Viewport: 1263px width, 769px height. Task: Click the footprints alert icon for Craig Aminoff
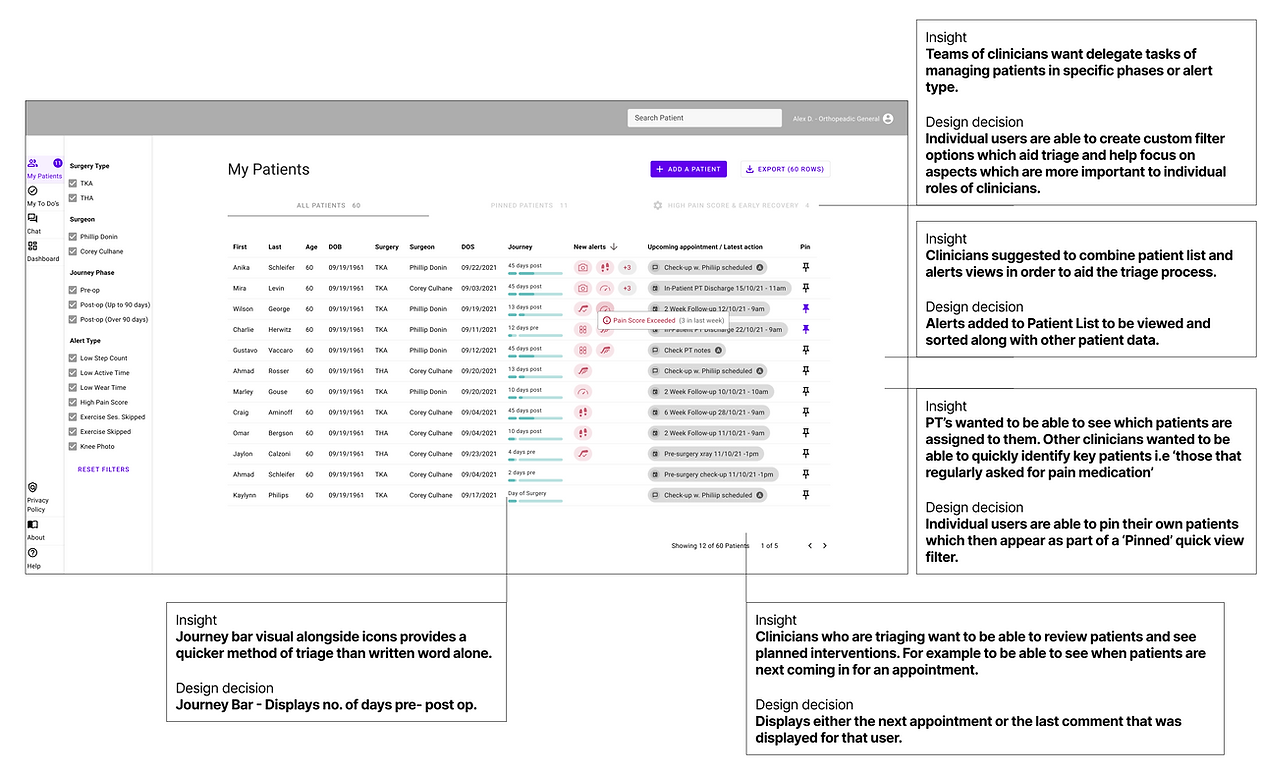click(x=583, y=412)
